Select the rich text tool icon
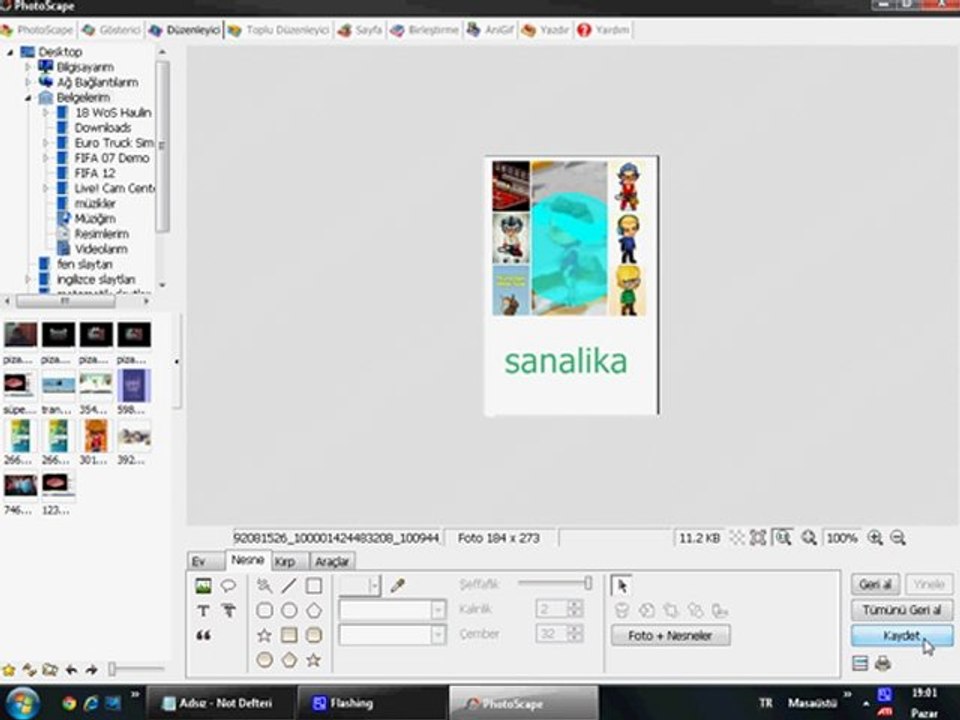This screenshot has height=720, width=960. pyautogui.click(x=228, y=610)
